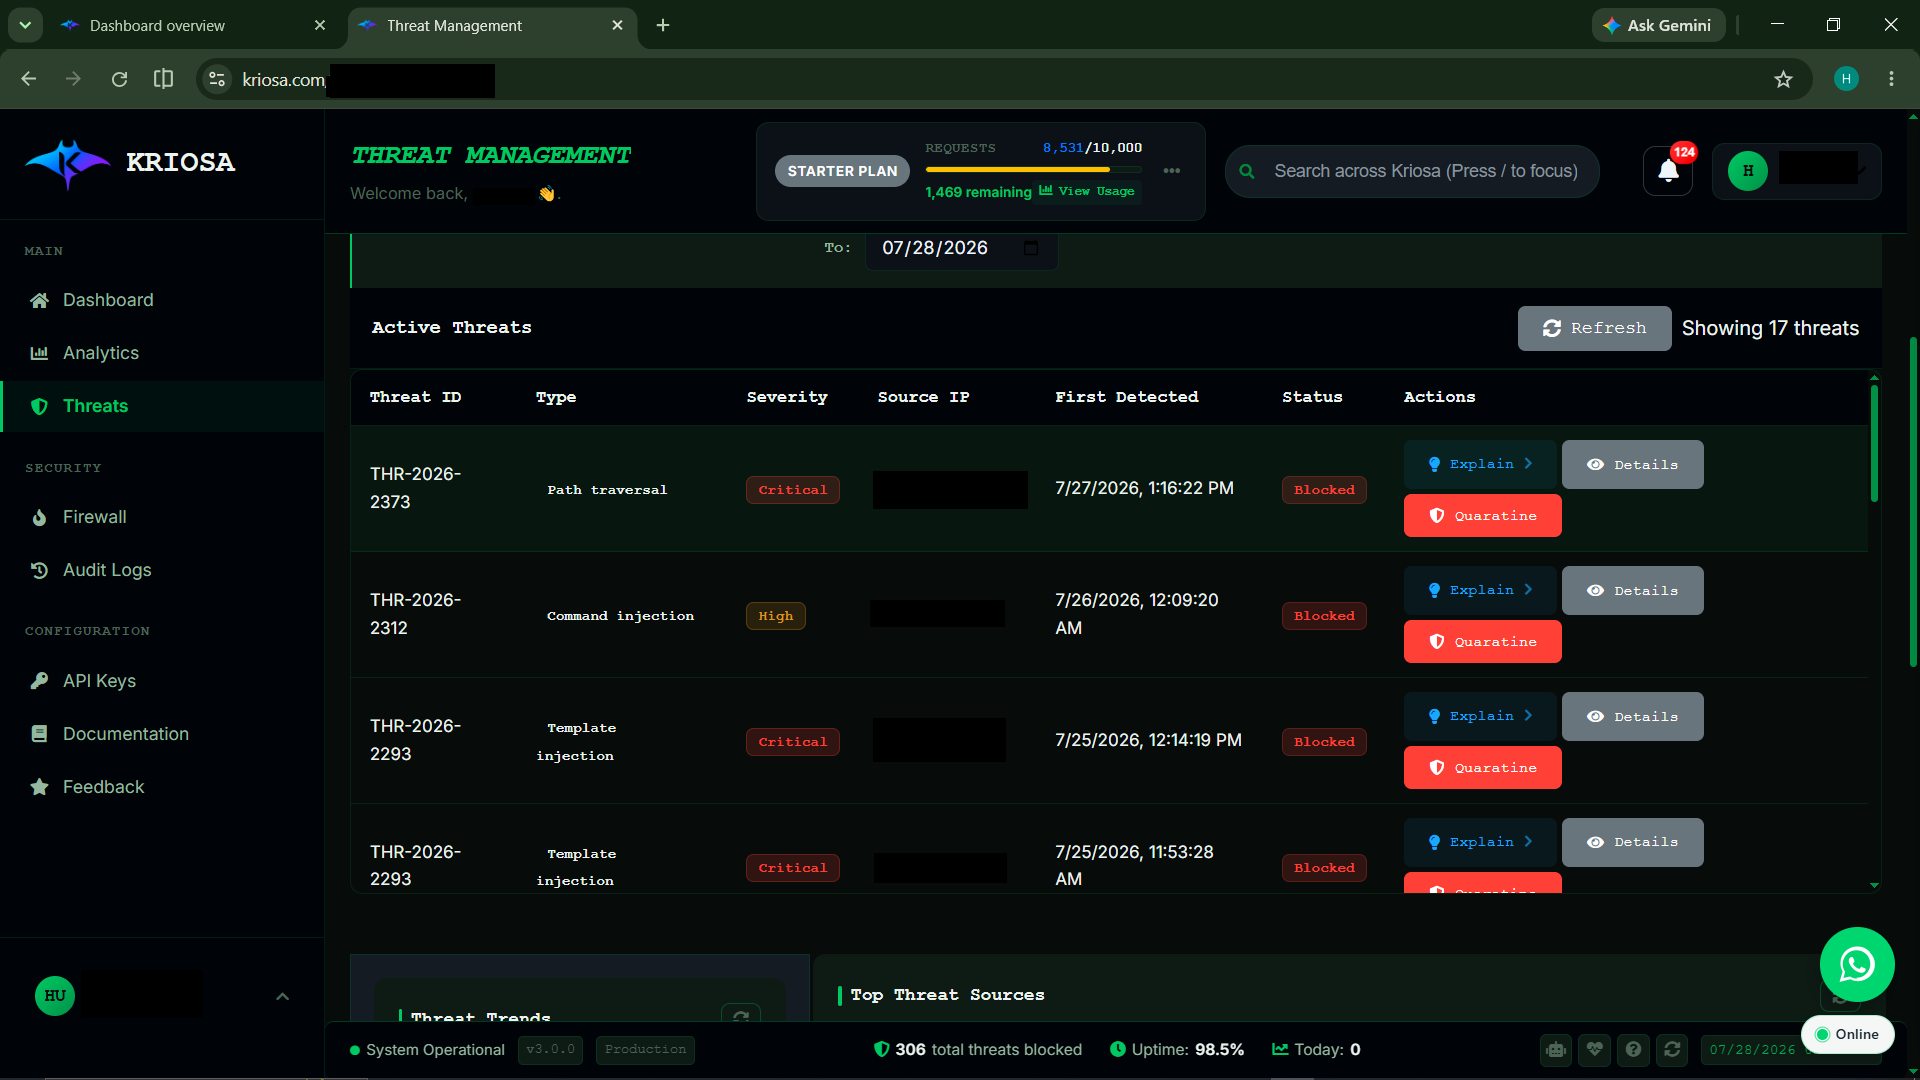
Task: Open the notifications bell with 124 badge
Action: pos(1668,171)
